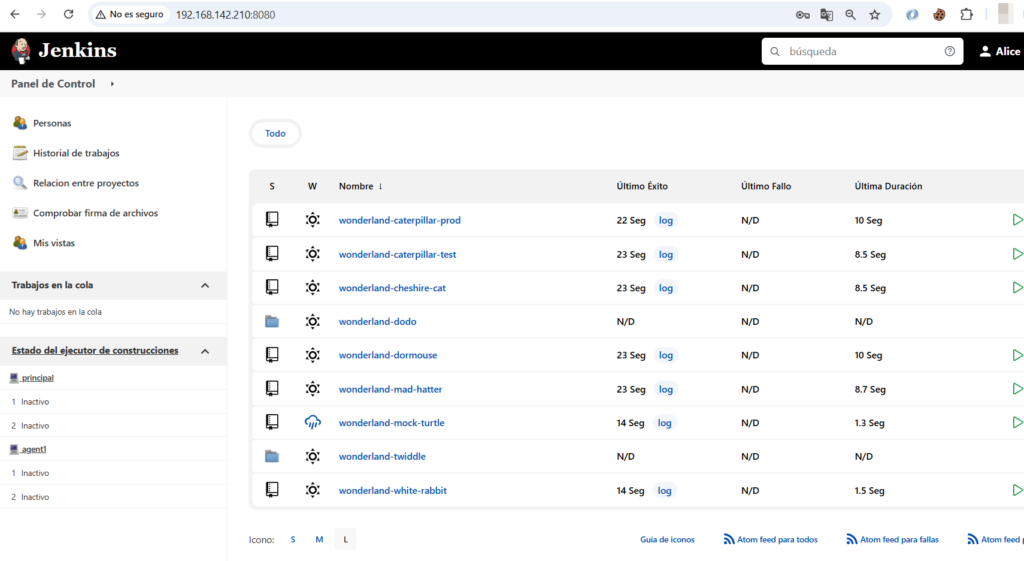Image resolution: width=1024 pixels, height=561 pixels.
Task: Open the wonderland-caterpillar-prod job
Action: click(400, 220)
